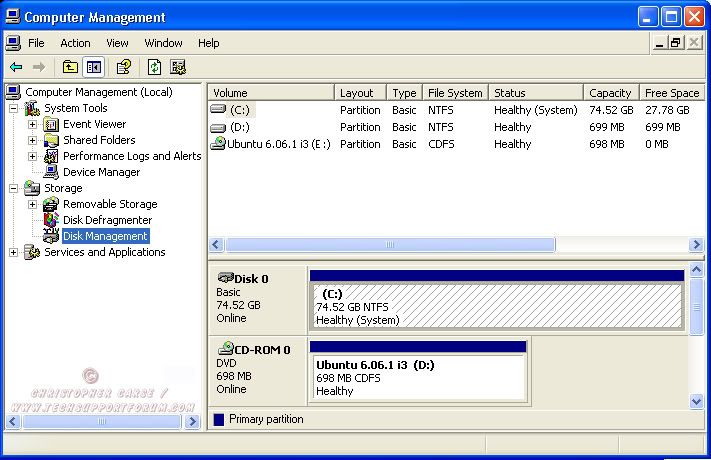Viewport: 711px width, 460px height.
Task: Click console tree scroll left arrow
Action: coord(13,421)
